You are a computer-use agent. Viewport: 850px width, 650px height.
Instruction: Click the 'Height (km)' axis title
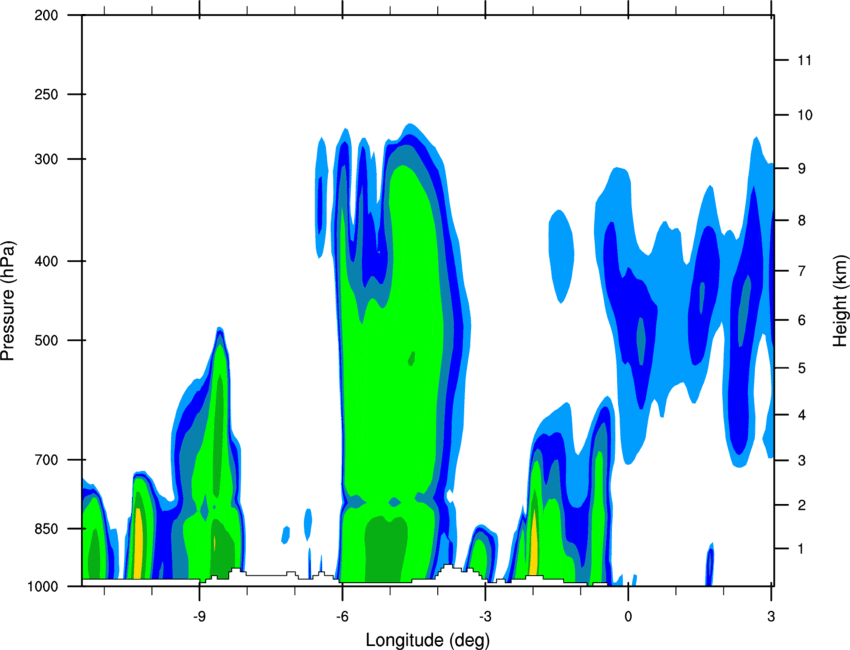pos(840,300)
